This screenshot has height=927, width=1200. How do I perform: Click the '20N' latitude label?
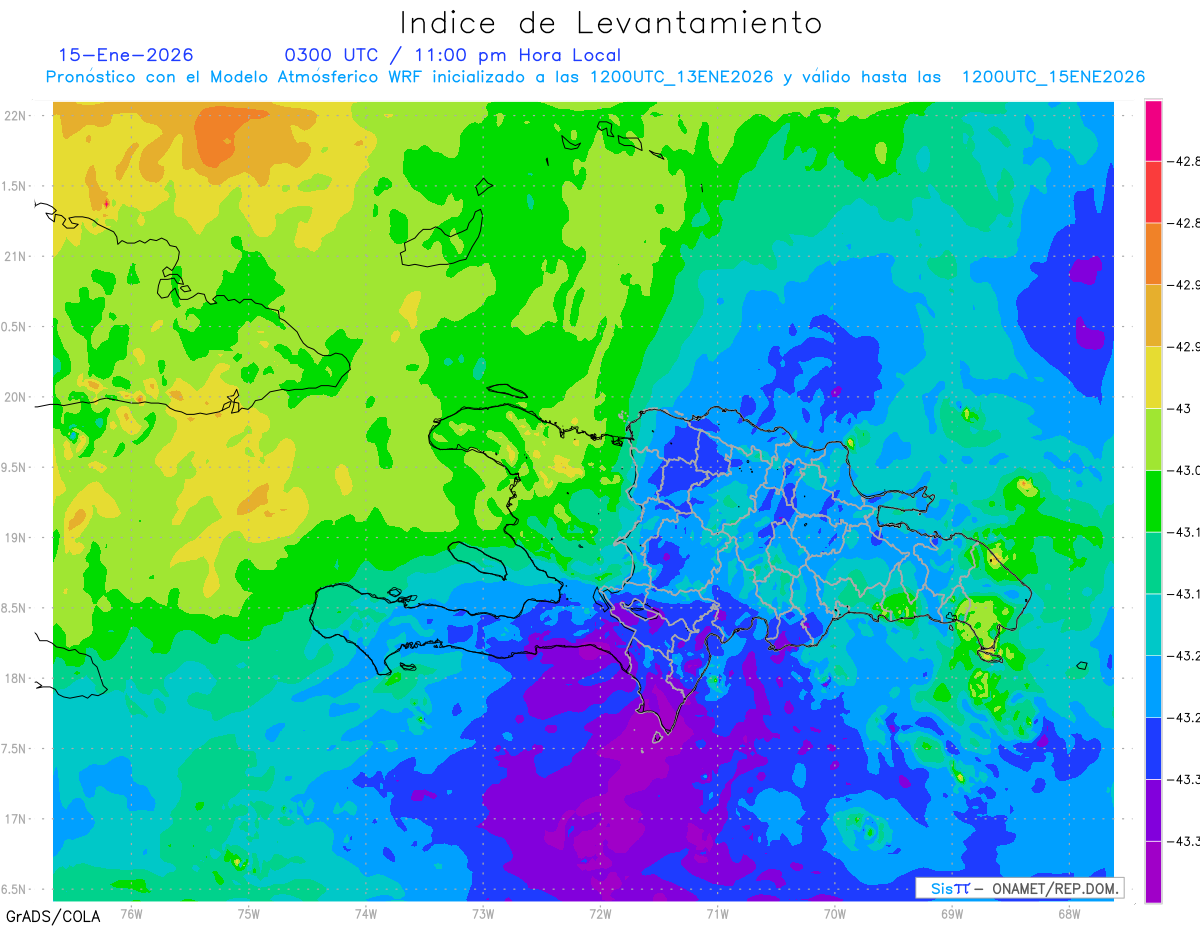pos(17,397)
